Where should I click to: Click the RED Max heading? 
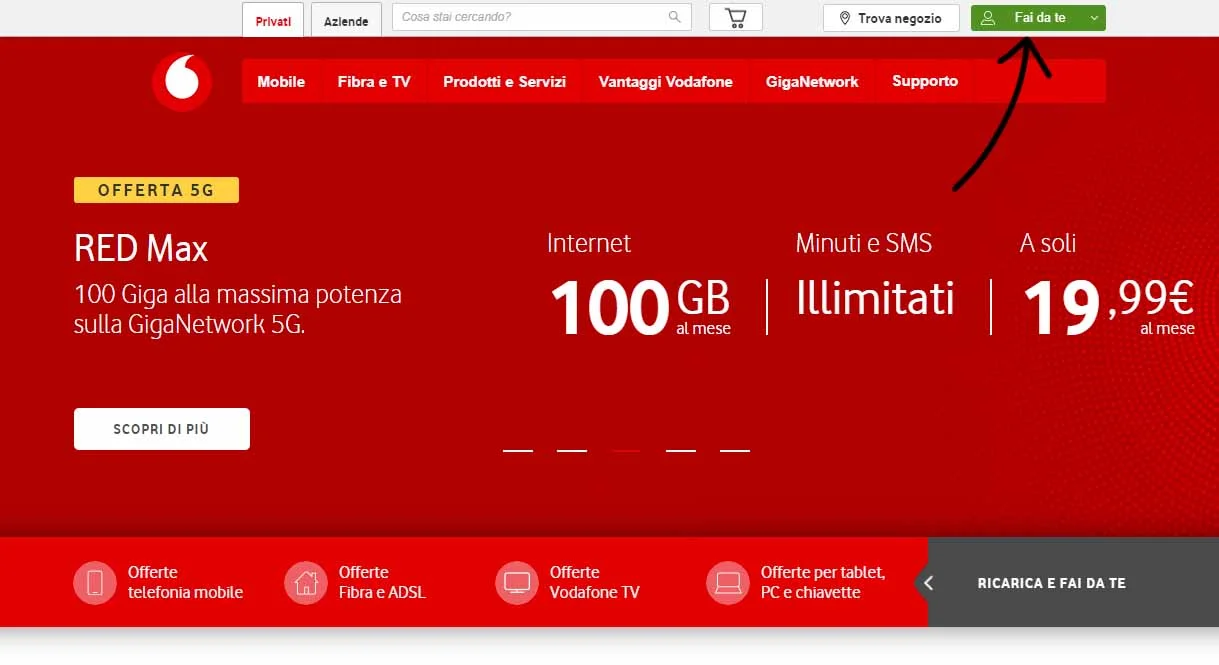[141, 248]
